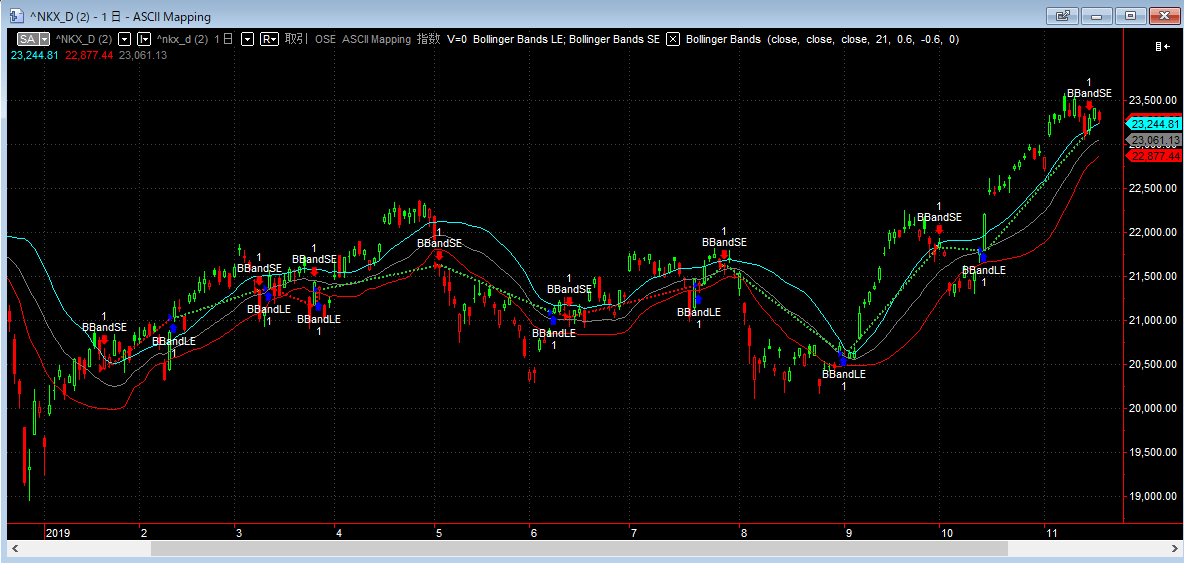Click the cyan 23,244.81 price axis tag
Viewport: 1185px width, 563px height.
[1153, 124]
